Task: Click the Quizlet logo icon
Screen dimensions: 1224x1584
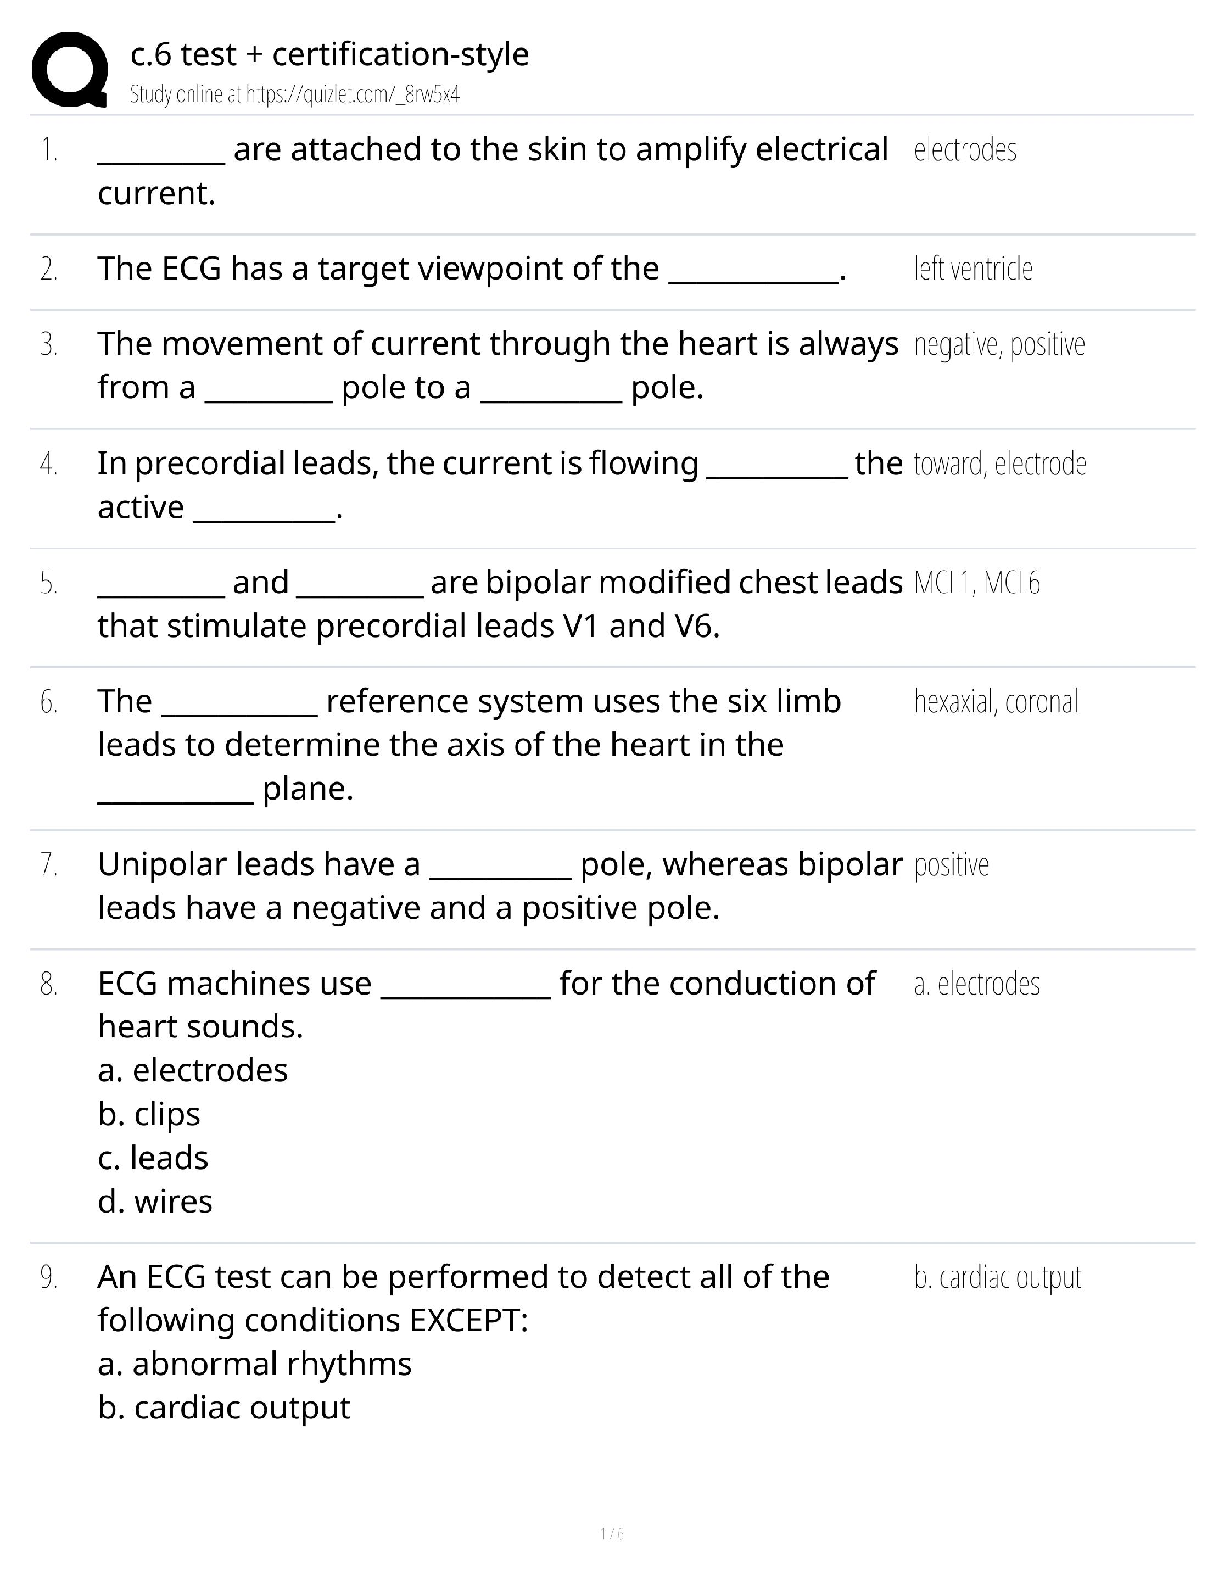Action: tap(70, 70)
